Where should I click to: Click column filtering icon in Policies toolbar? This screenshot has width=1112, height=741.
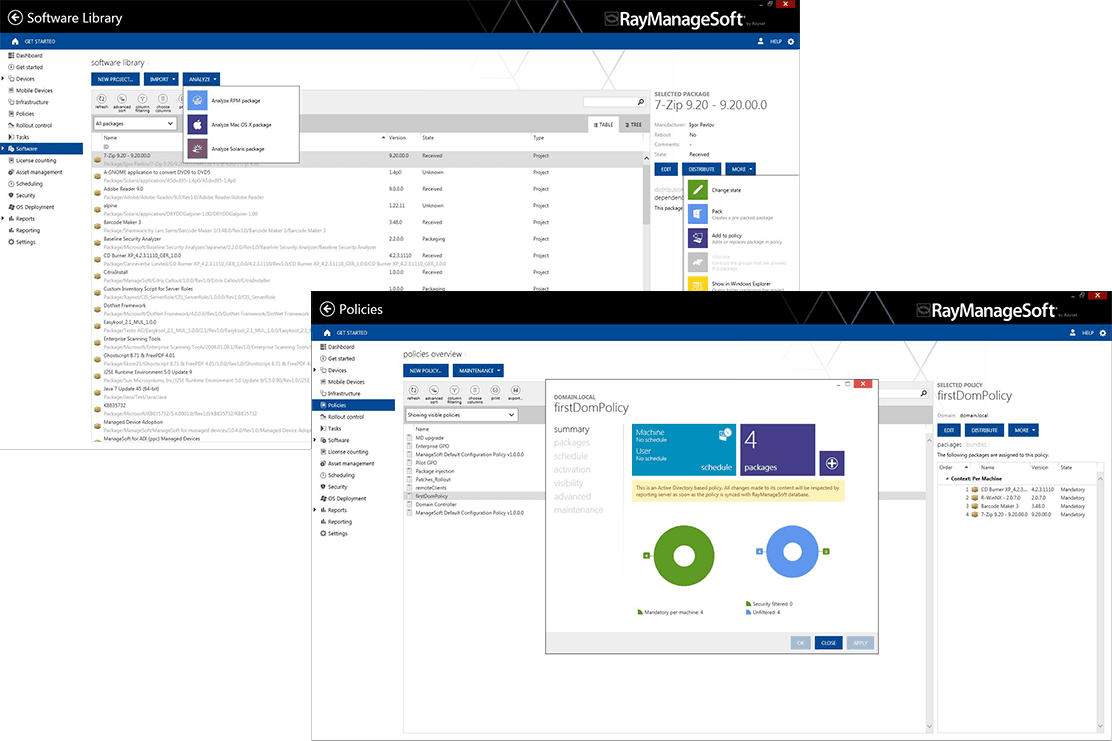pyautogui.click(x=455, y=391)
